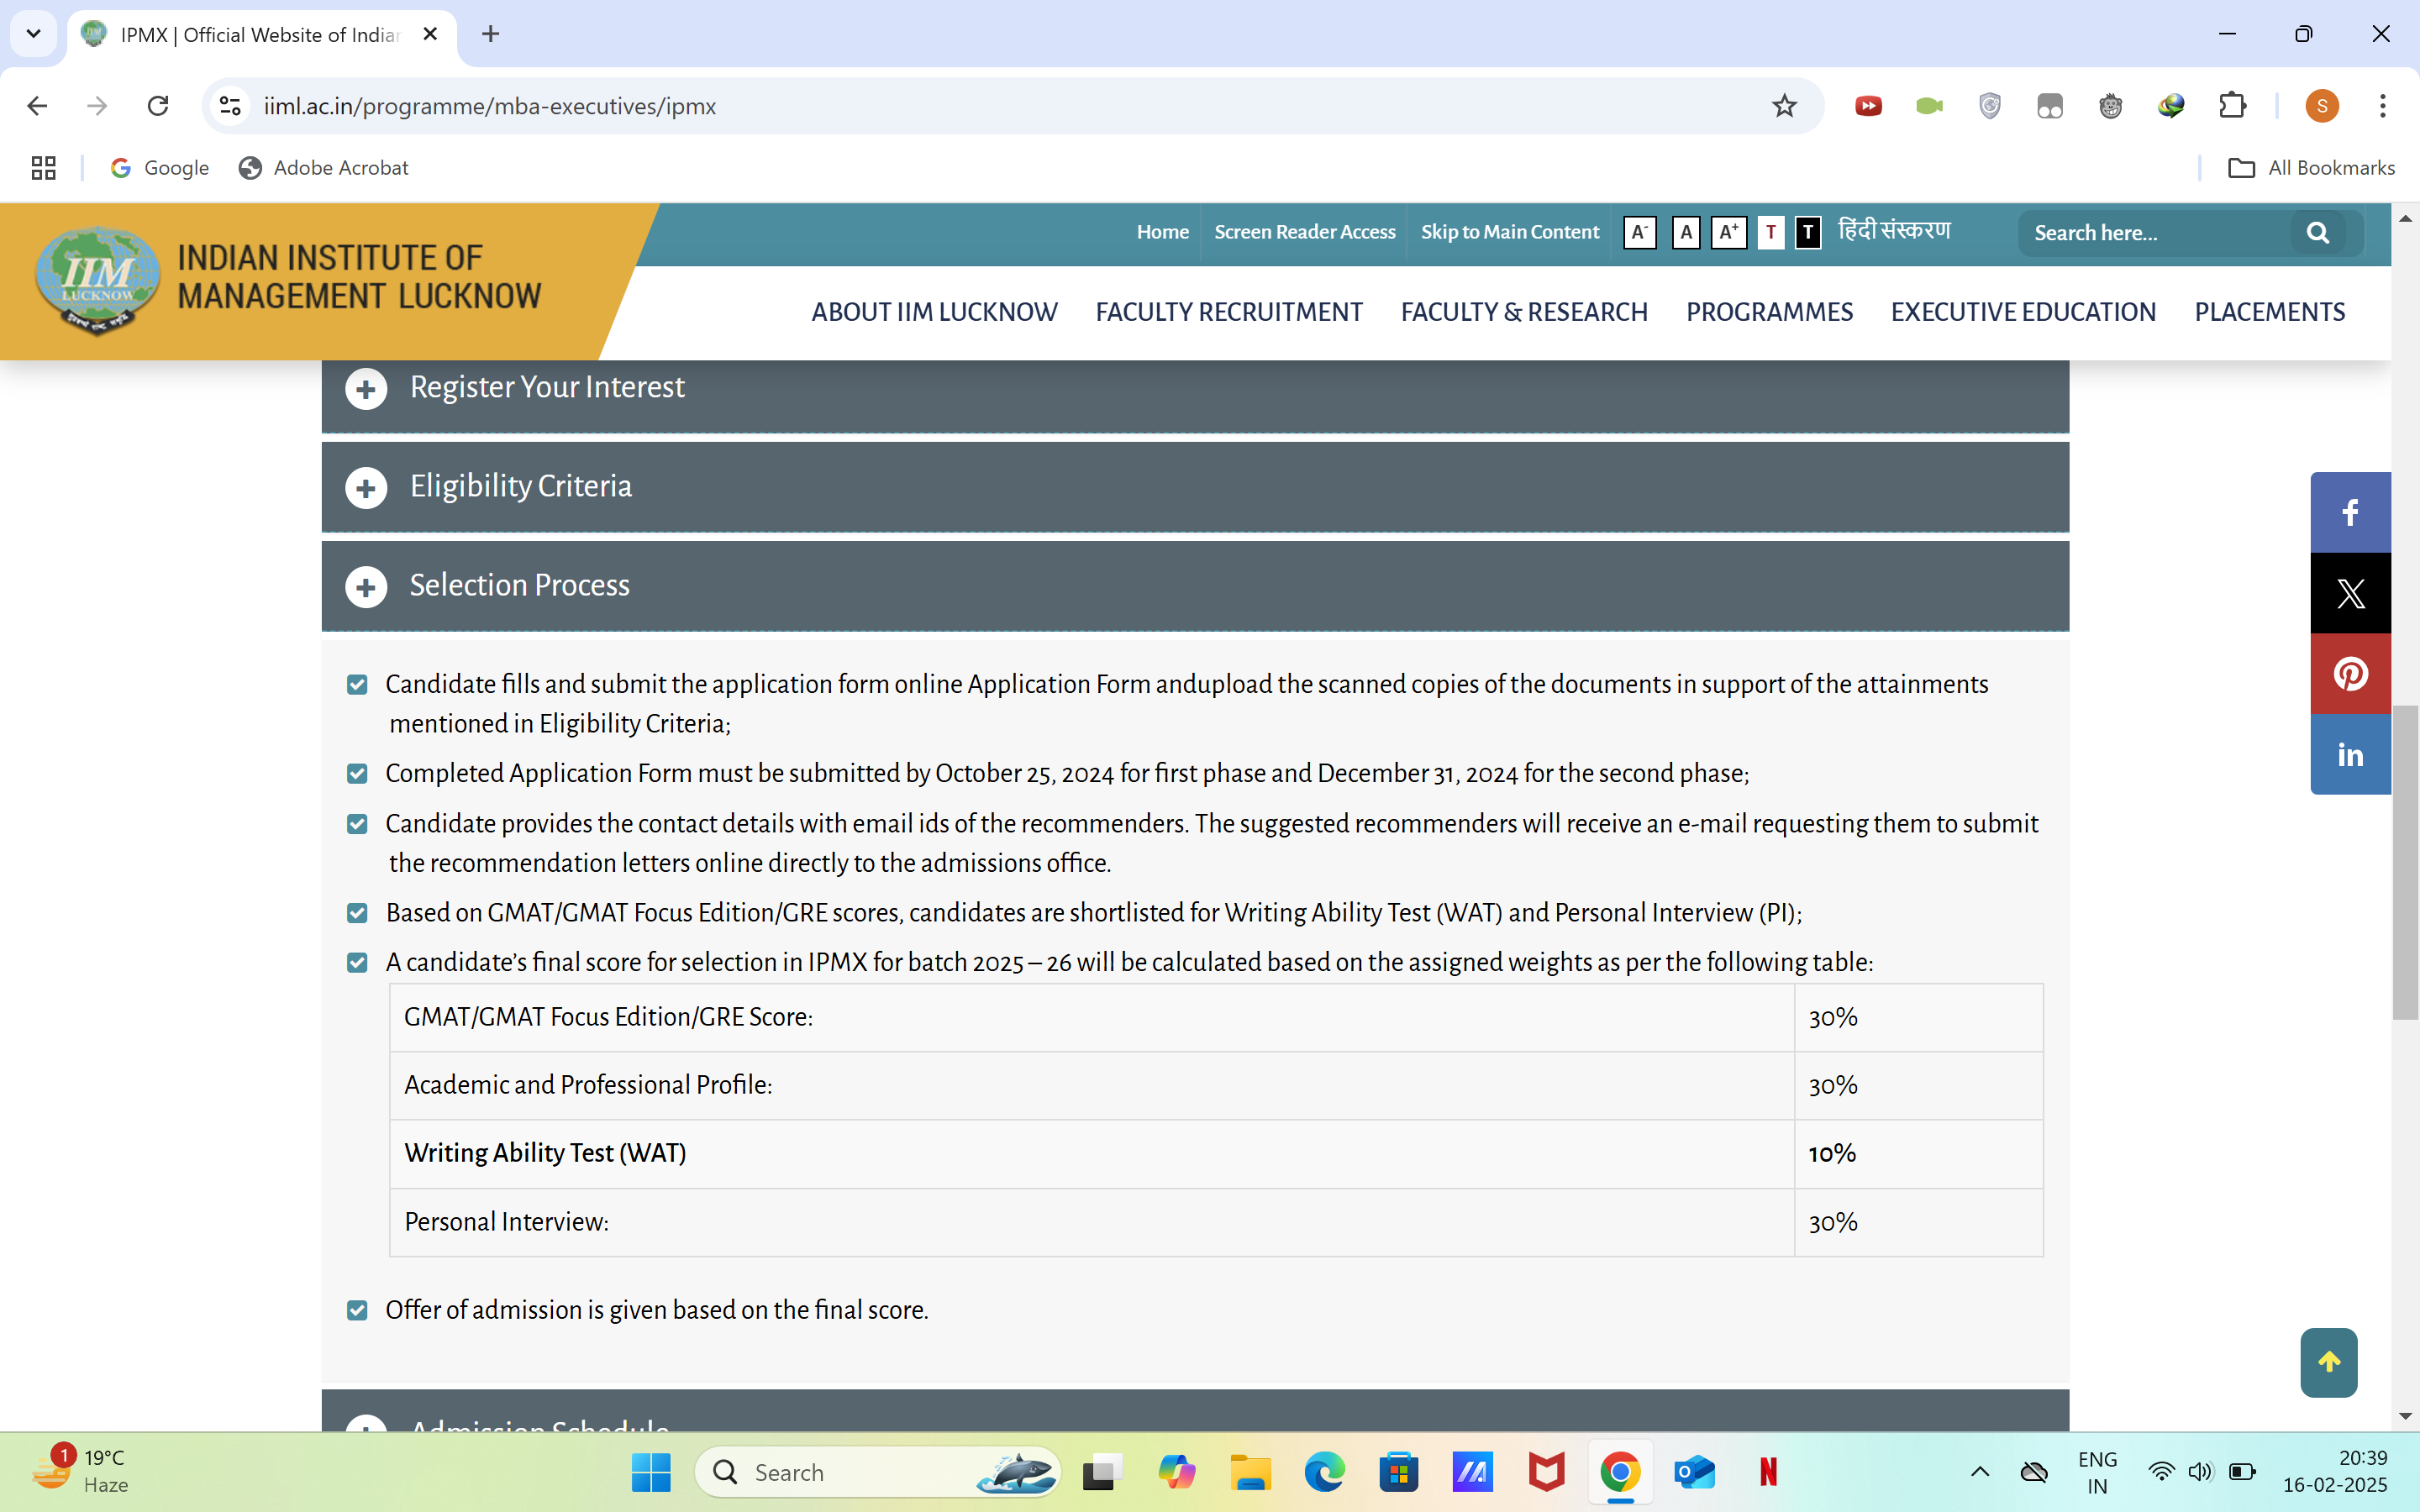Click the Hindi version link
Viewport: 2420px width, 1512px height.
click(x=1894, y=231)
